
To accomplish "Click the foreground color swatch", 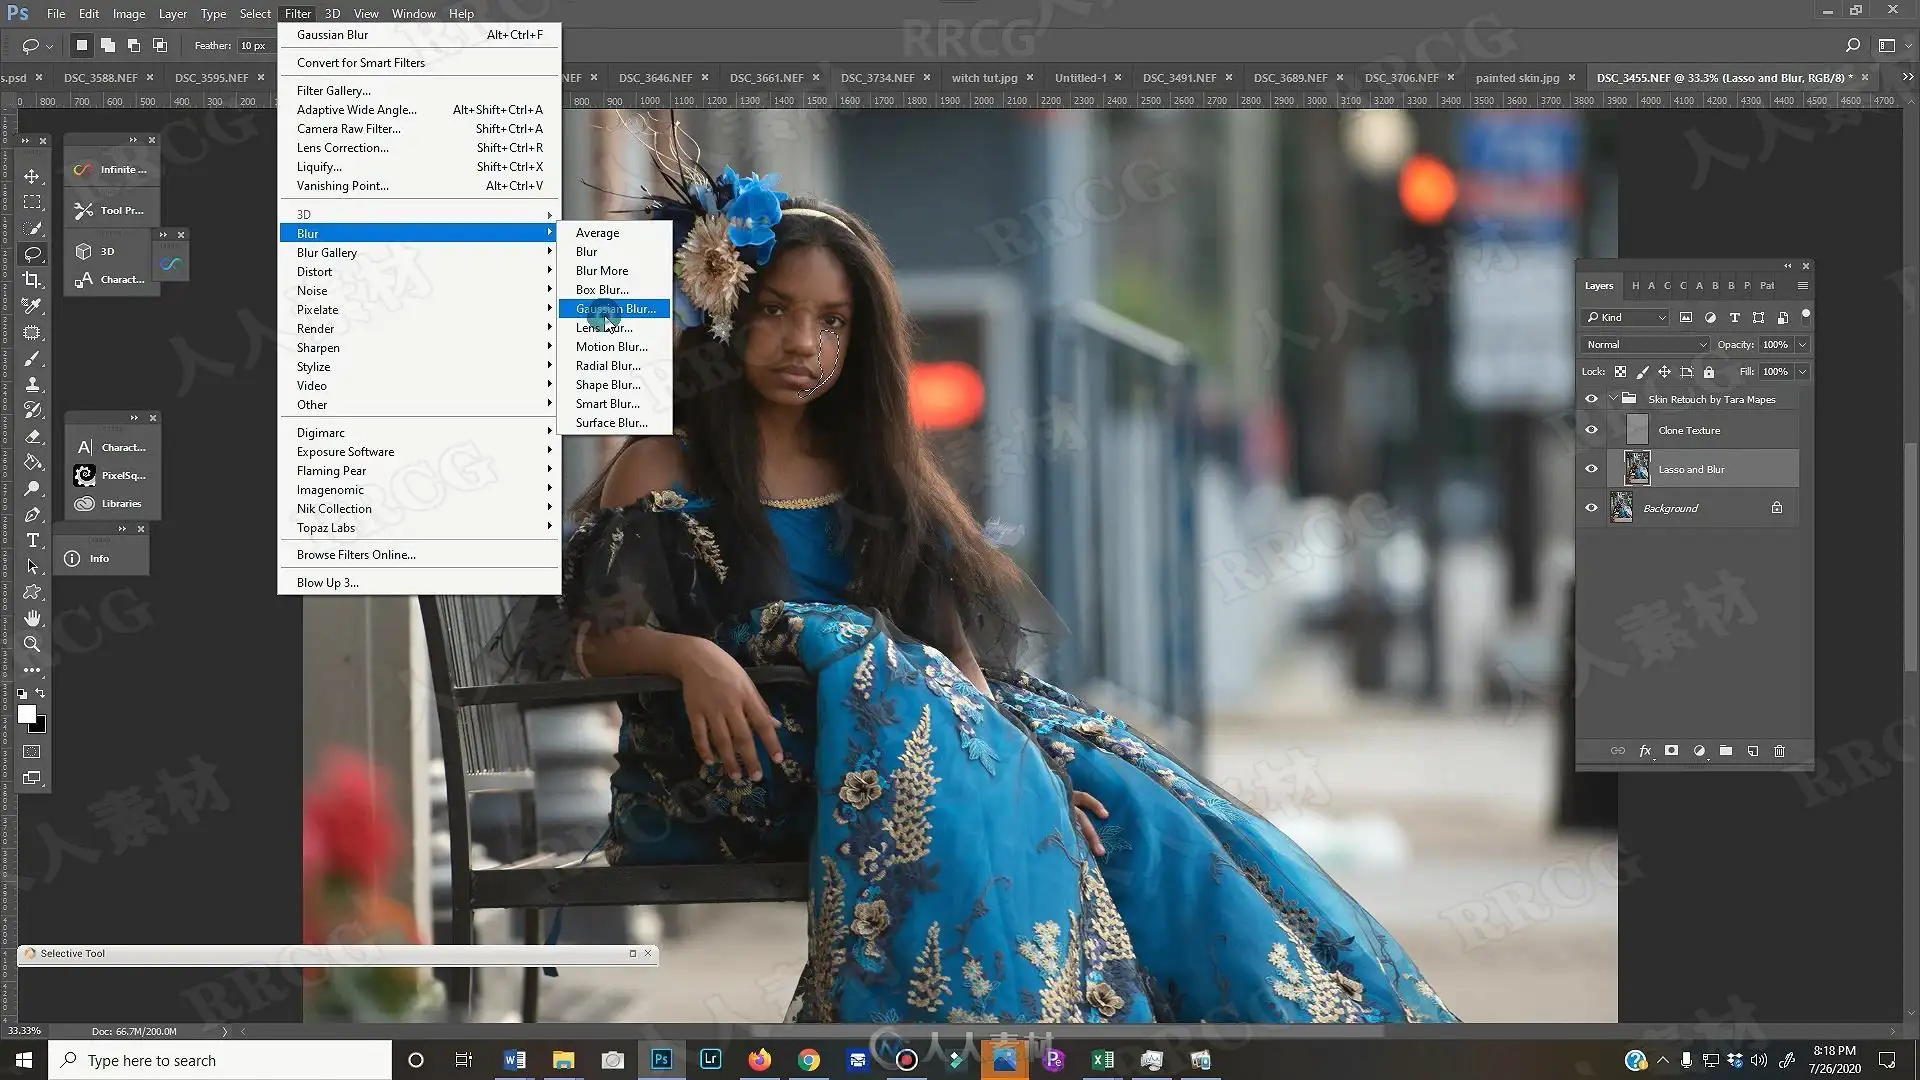I will 27,714.
